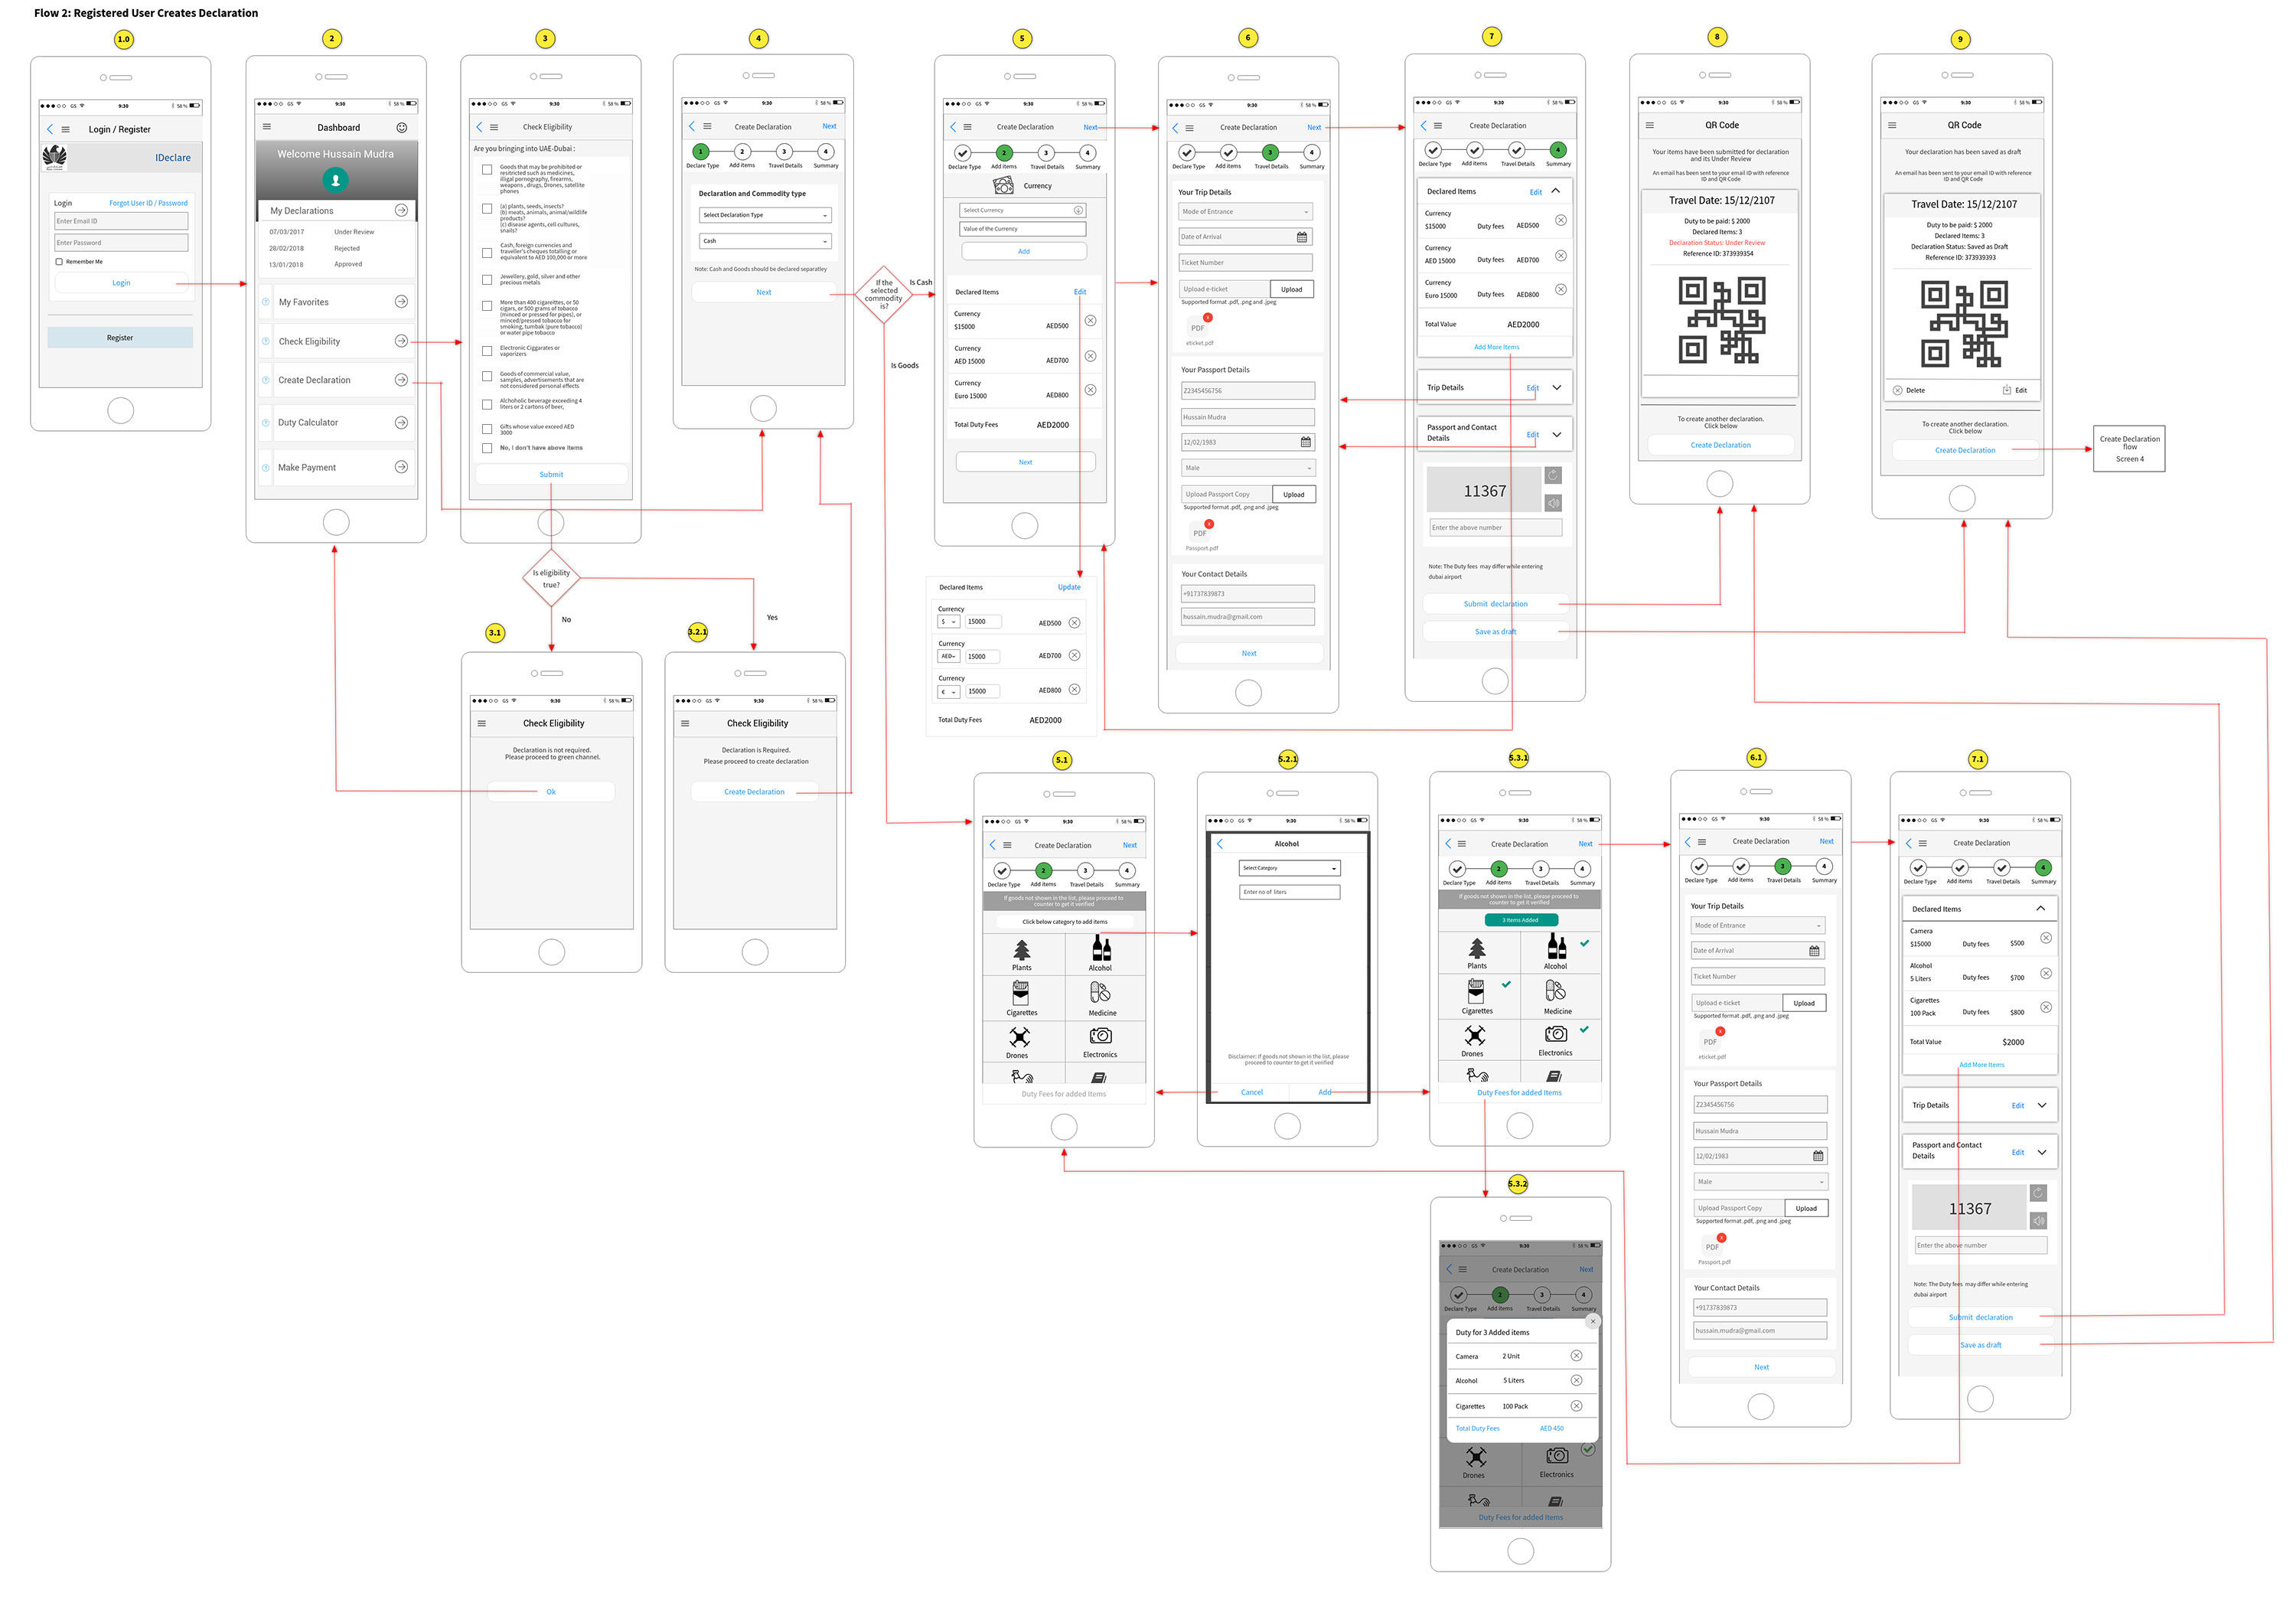Check the Remember Me checkbox on login
Viewport: 2296px width, 1619px height.
59,261
